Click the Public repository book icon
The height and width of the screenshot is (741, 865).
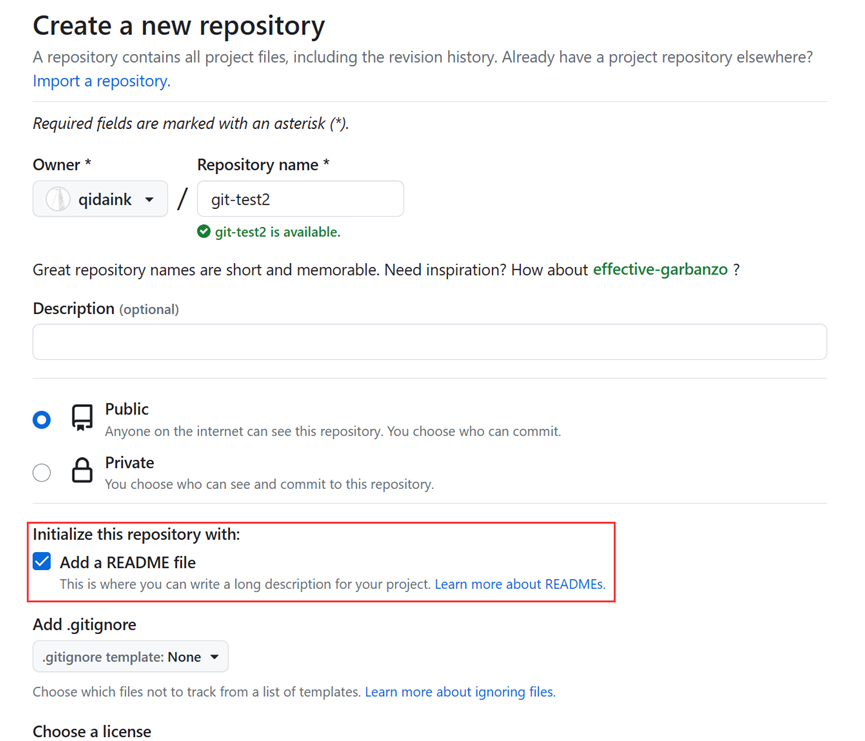pyautogui.click(x=82, y=417)
